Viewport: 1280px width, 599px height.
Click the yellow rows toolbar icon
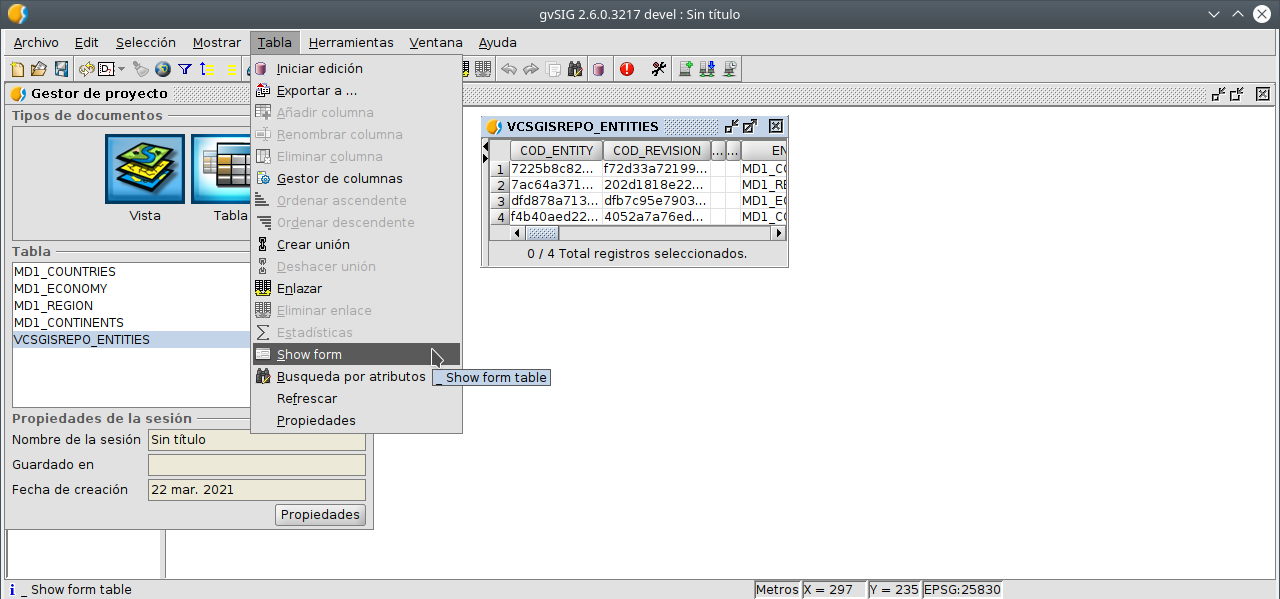231,69
